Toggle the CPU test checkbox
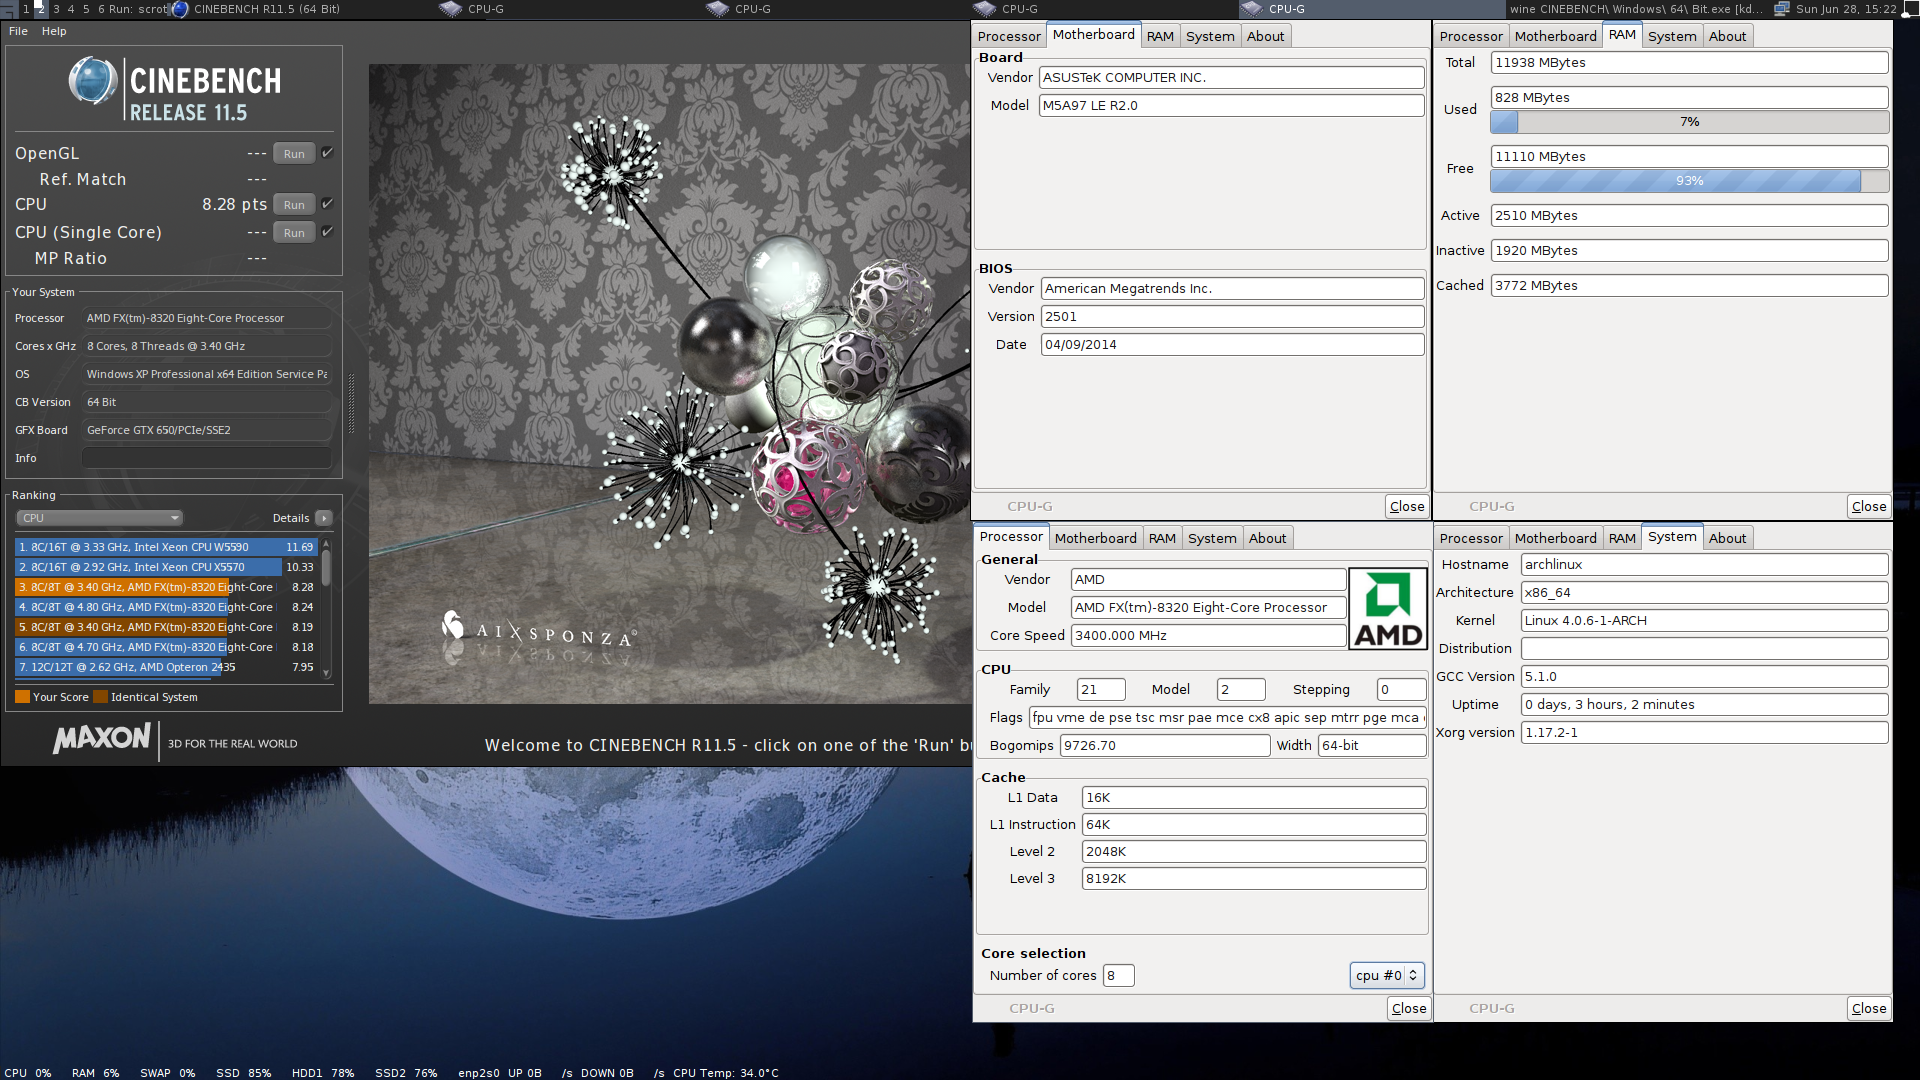Image resolution: width=1920 pixels, height=1080 pixels. (x=327, y=204)
